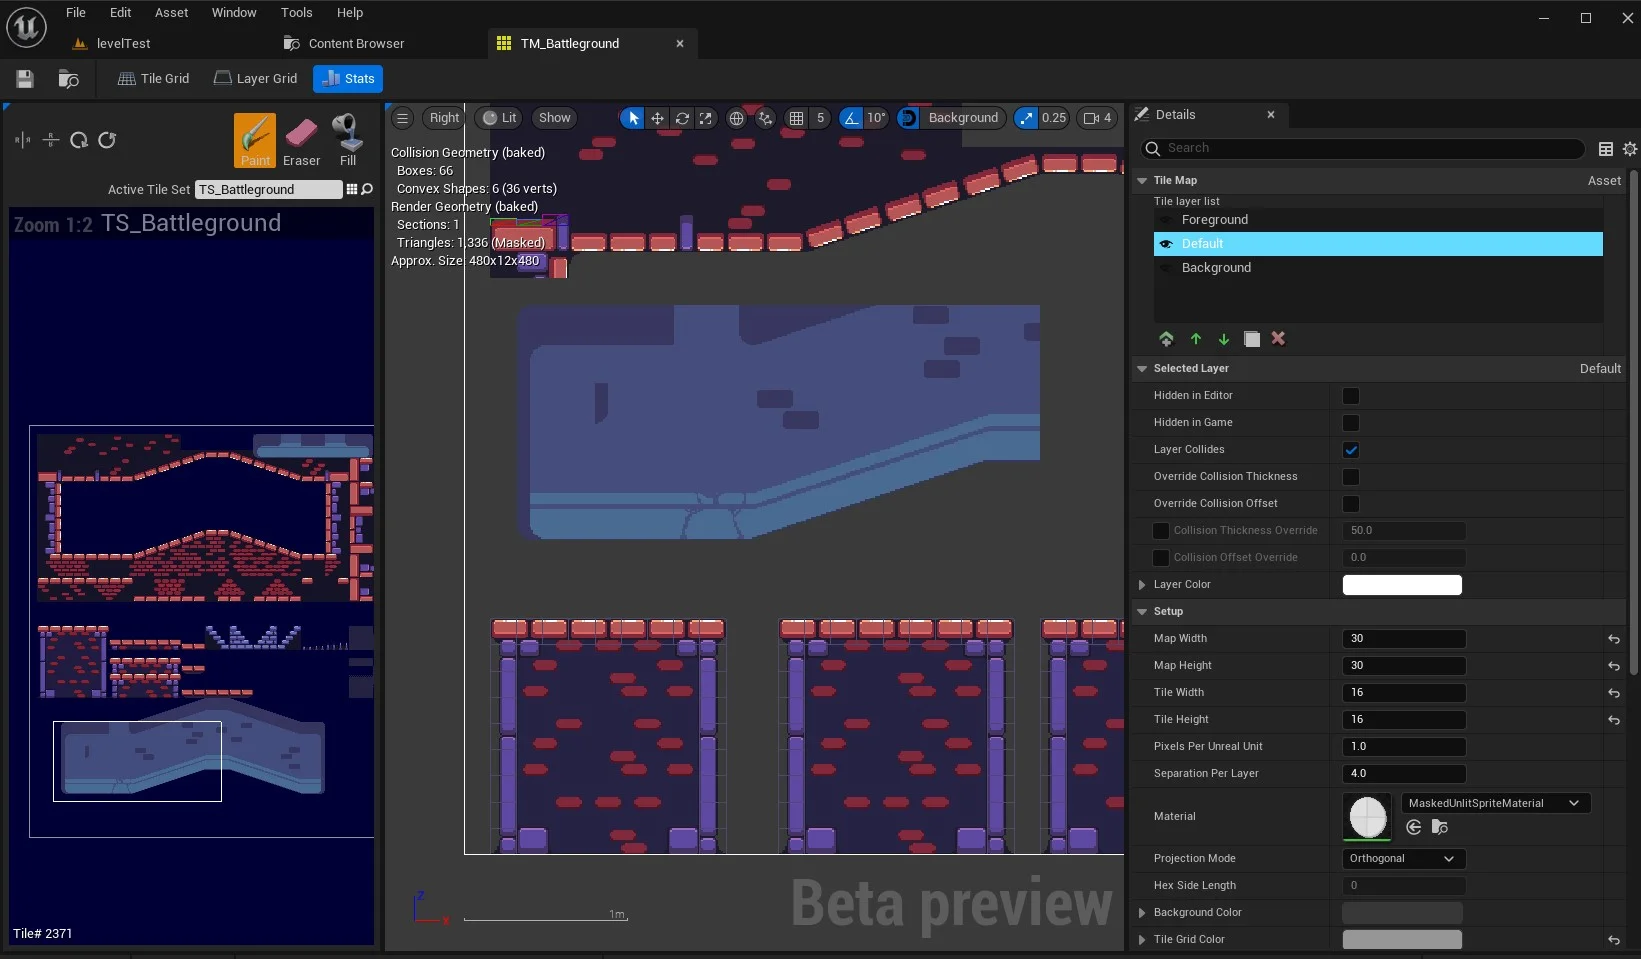Viewport: 1641px width, 959px height.
Task: Toggle surface snapping icon
Action: pyautogui.click(x=765, y=118)
